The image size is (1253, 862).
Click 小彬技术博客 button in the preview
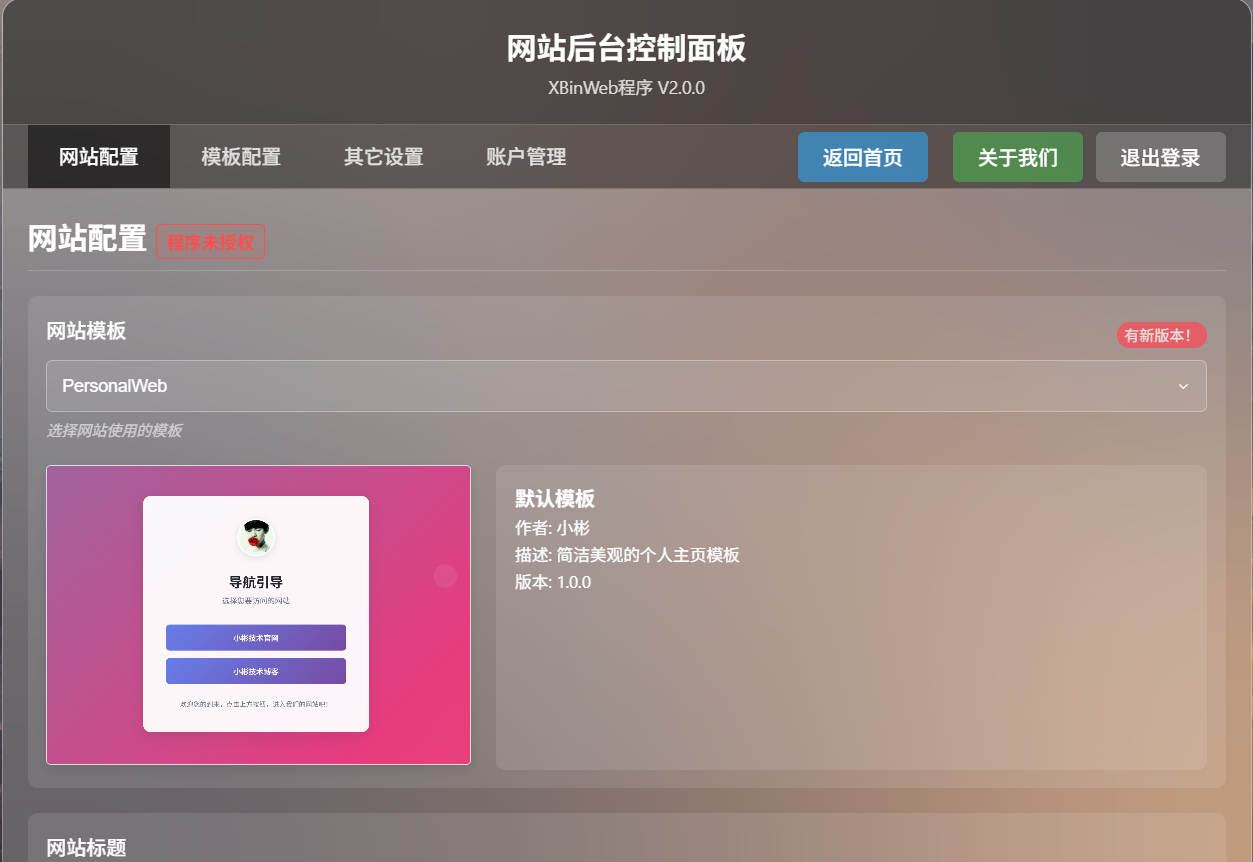point(256,671)
